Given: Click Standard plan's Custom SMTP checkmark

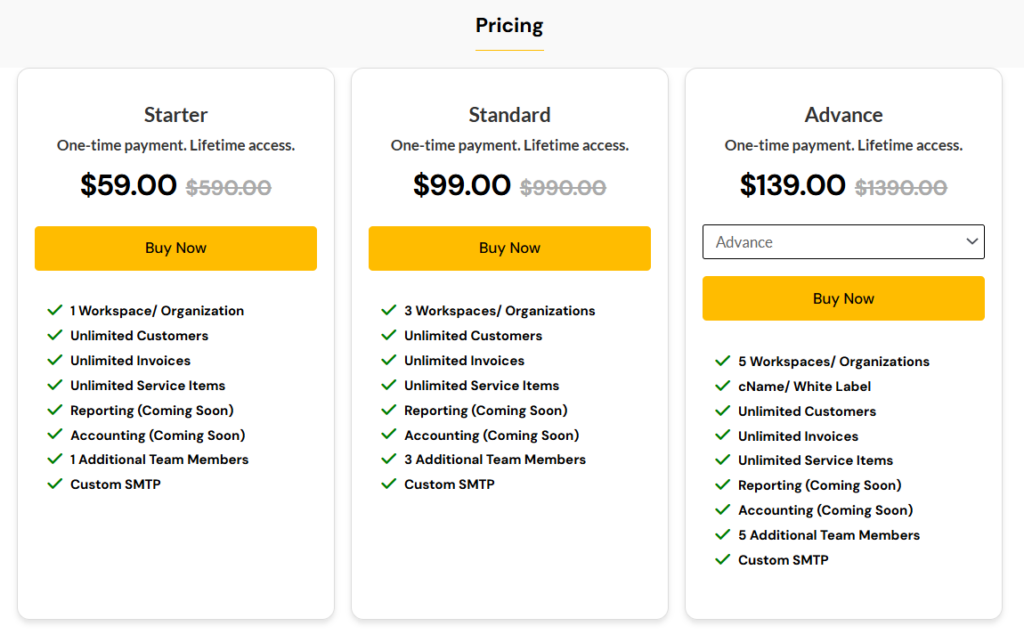Looking at the screenshot, I should coord(389,484).
